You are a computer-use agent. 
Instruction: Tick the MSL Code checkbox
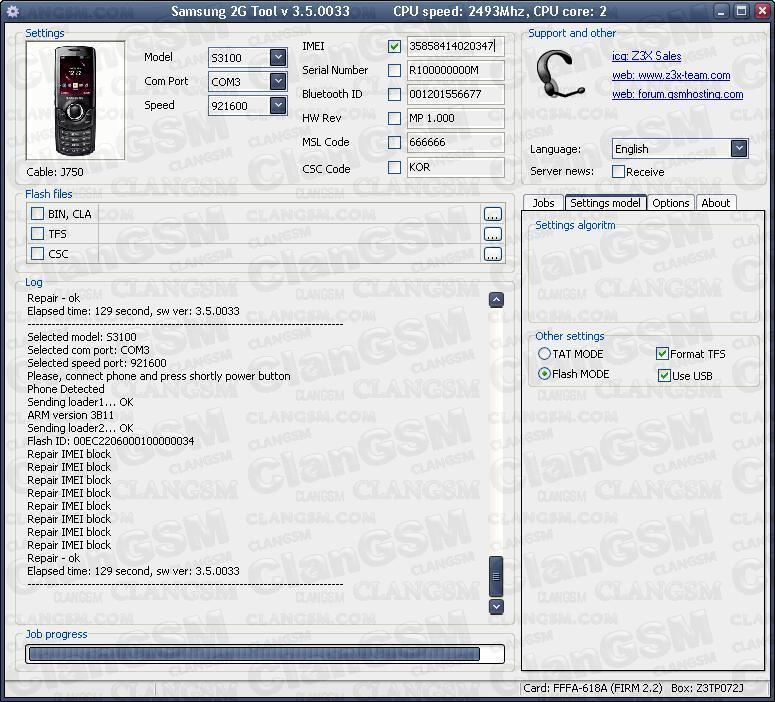pyautogui.click(x=394, y=142)
